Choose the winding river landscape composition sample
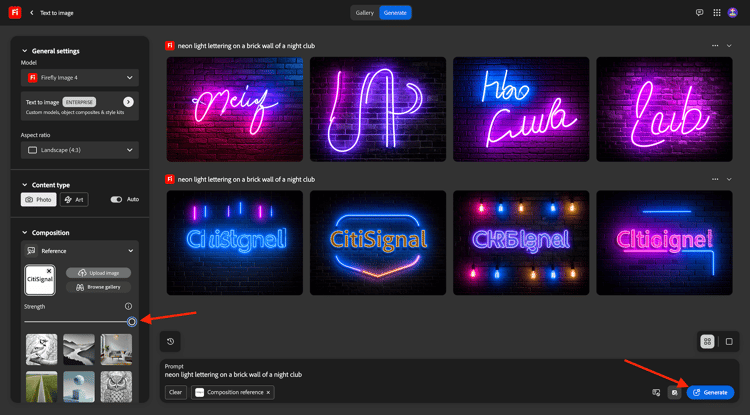Viewport: 750px width, 415px height. tap(79, 349)
